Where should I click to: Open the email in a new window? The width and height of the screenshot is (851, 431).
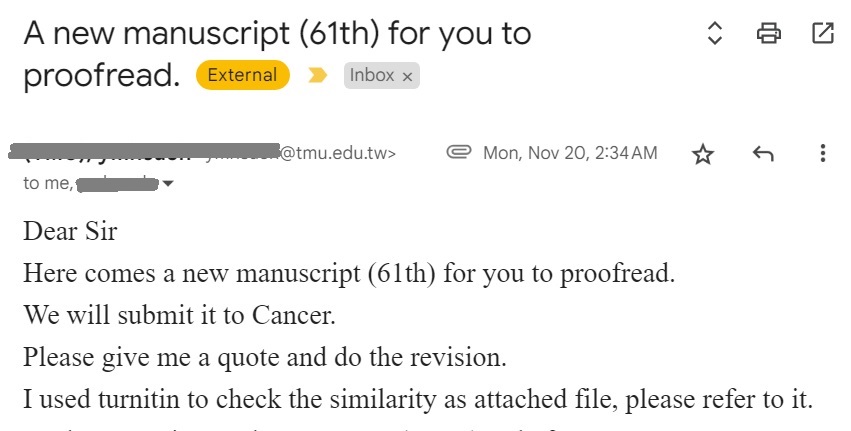pyautogui.click(x=822, y=34)
